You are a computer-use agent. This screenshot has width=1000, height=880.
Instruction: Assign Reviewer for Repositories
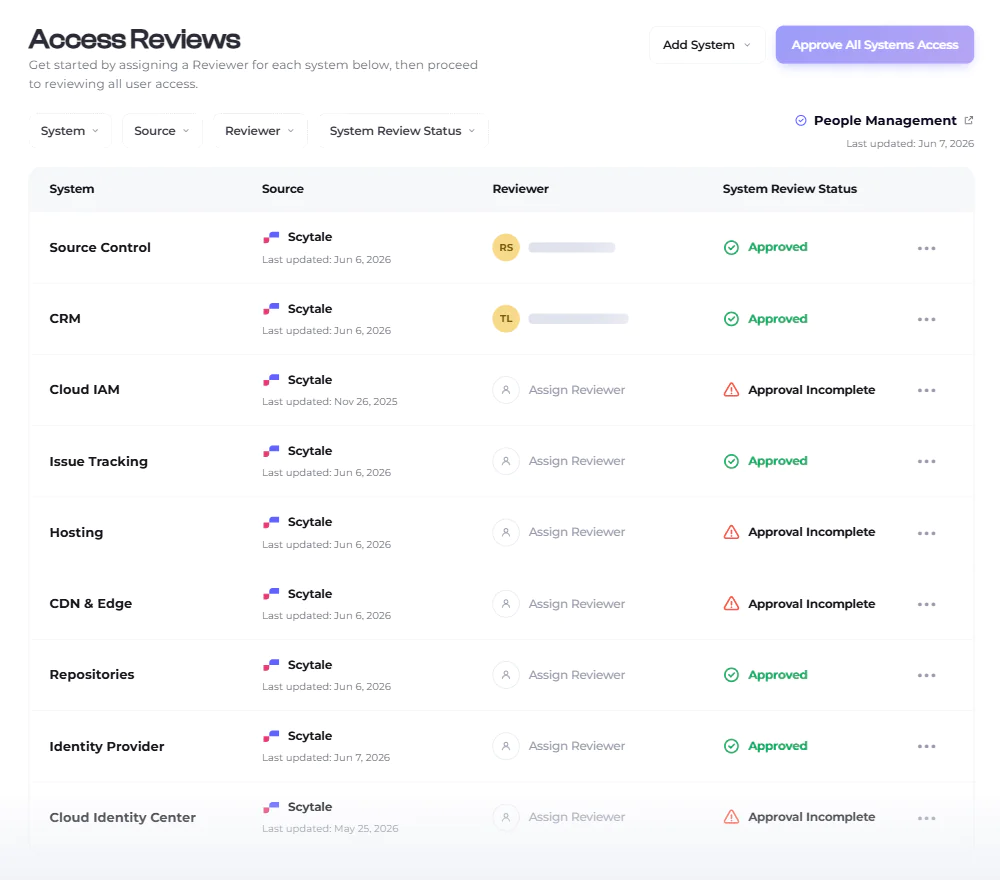(x=577, y=675)
